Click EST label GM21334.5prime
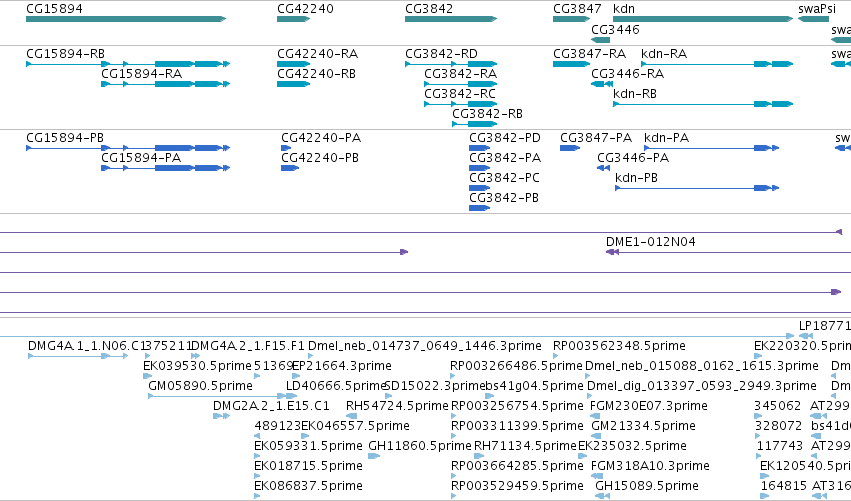Image resolution: width=851 pixels, height=501 pixels. [643, 426]
